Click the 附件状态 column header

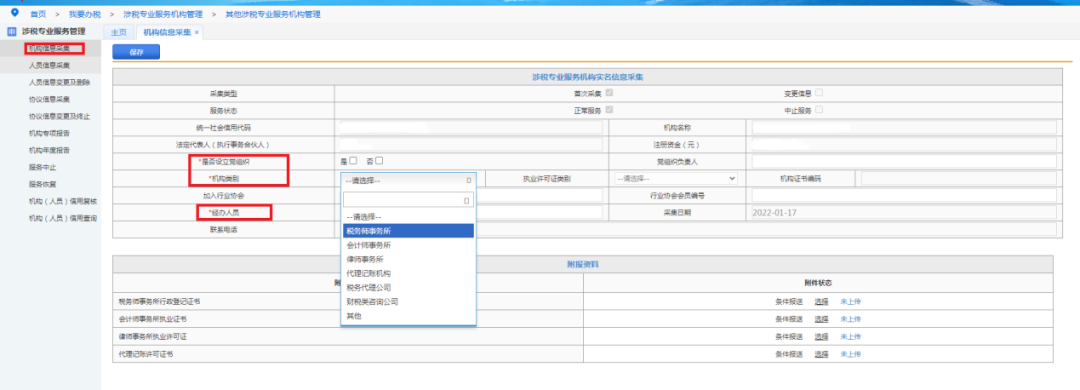818,283
